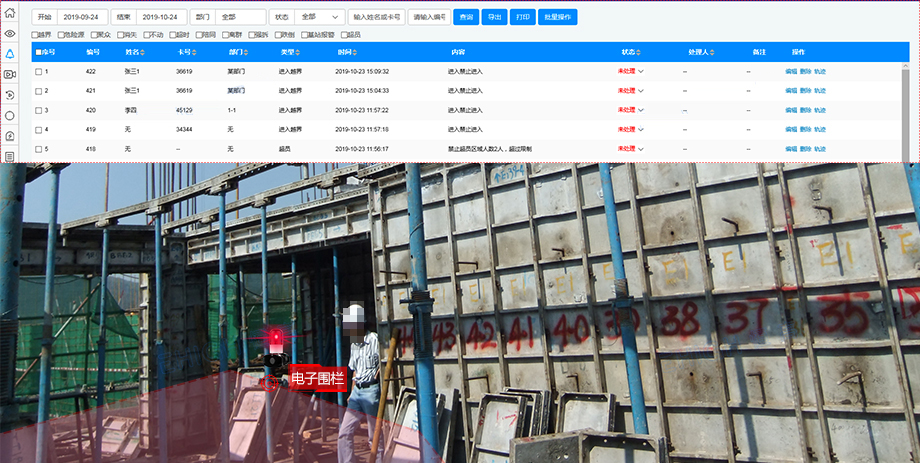
Task: Click 轨迹 link for row 4
Action: (x=820, y=130)
